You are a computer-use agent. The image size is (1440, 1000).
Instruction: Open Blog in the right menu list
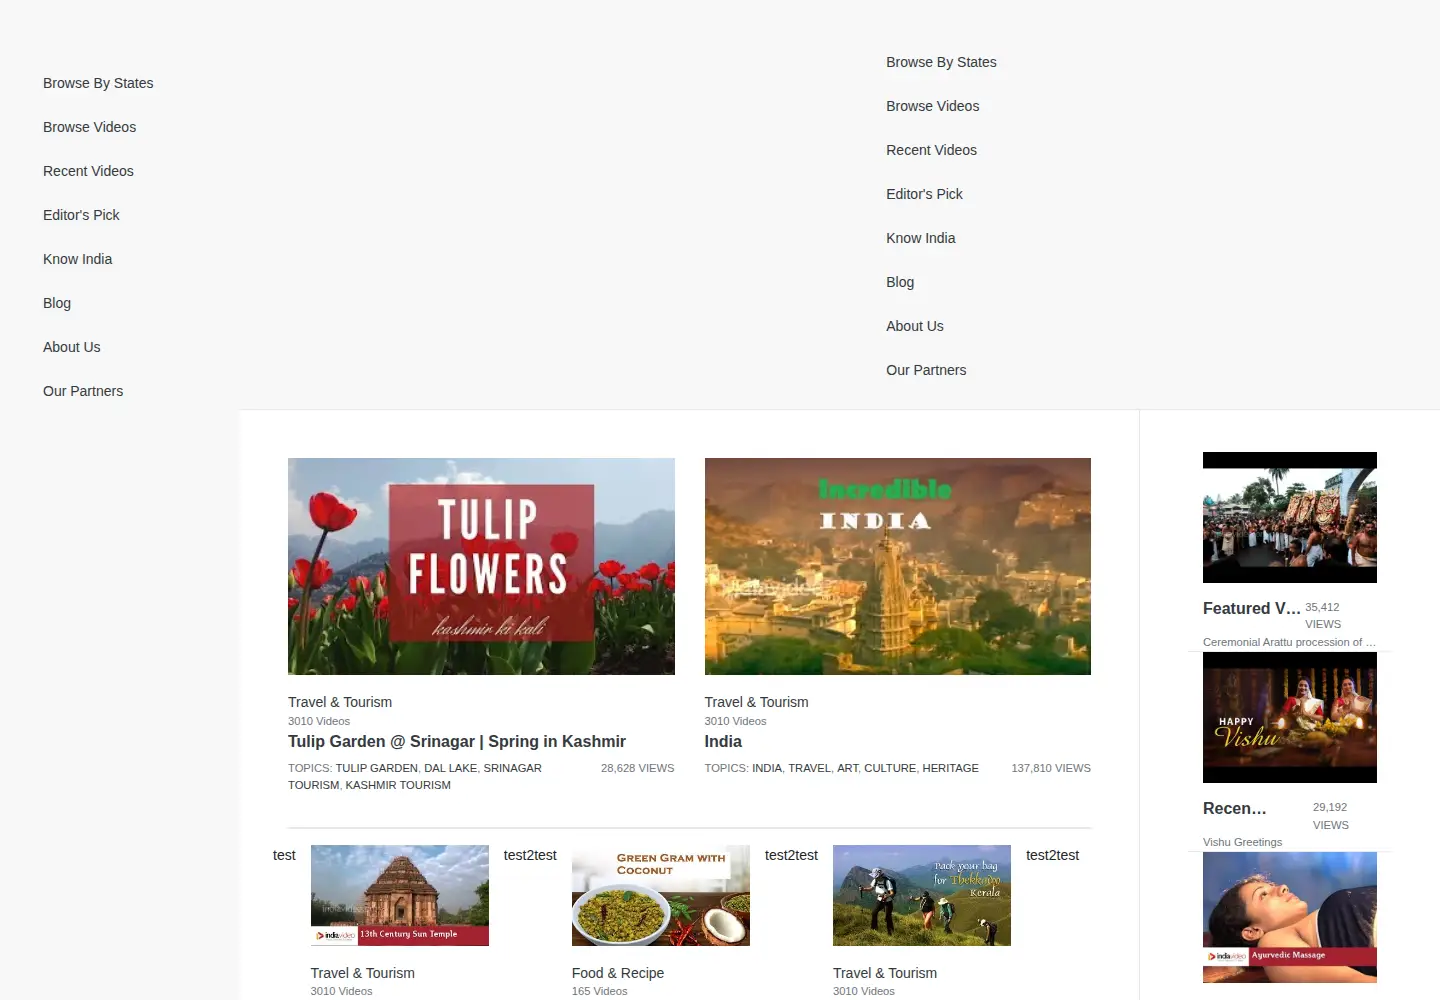(x=900, y=282)
